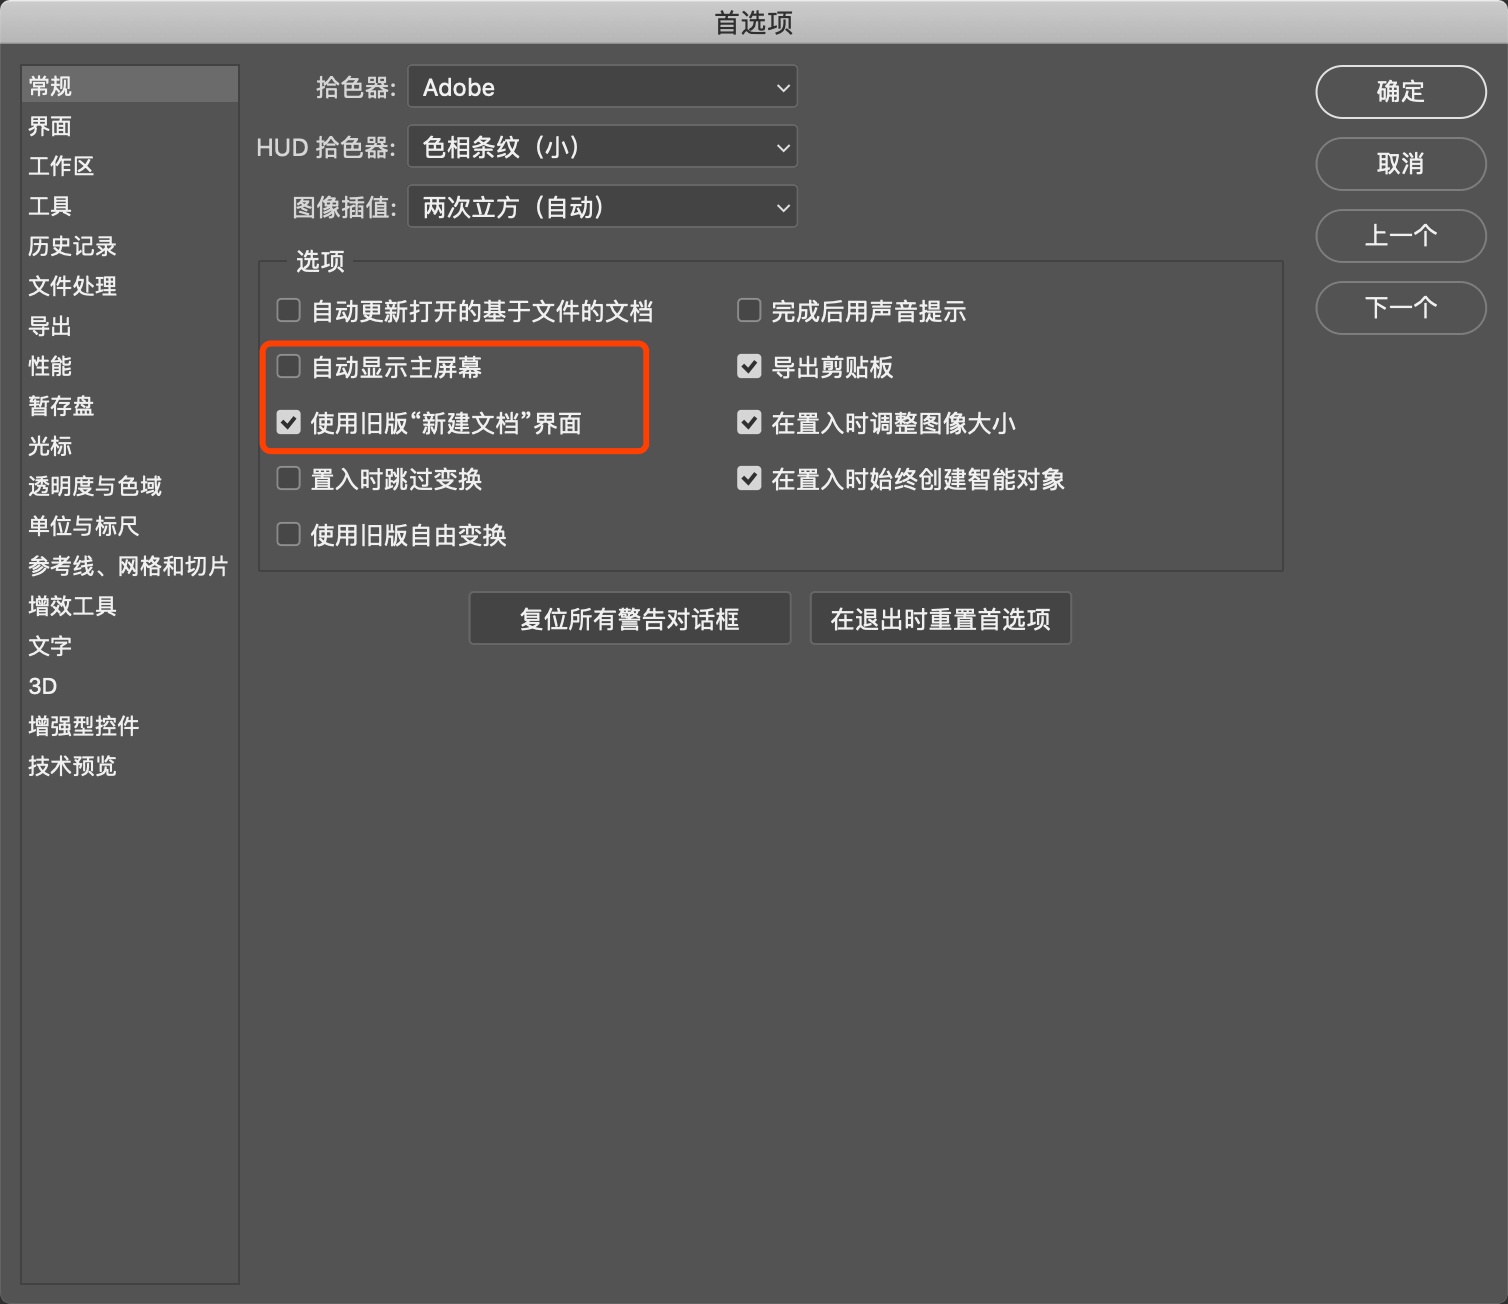Uncheck 使用旧版"新建文档"界面 checkbox
1508x1304 pixels.
[x=289, y=423]
